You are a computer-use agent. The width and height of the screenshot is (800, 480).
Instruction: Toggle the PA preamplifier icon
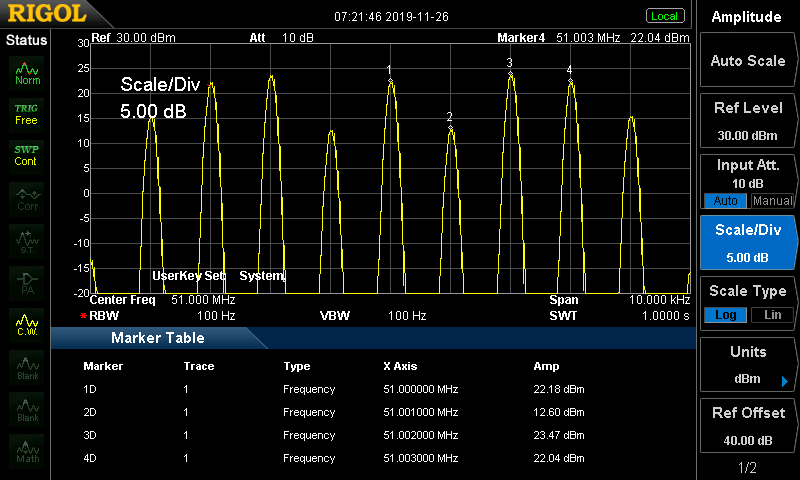(27, 282)
